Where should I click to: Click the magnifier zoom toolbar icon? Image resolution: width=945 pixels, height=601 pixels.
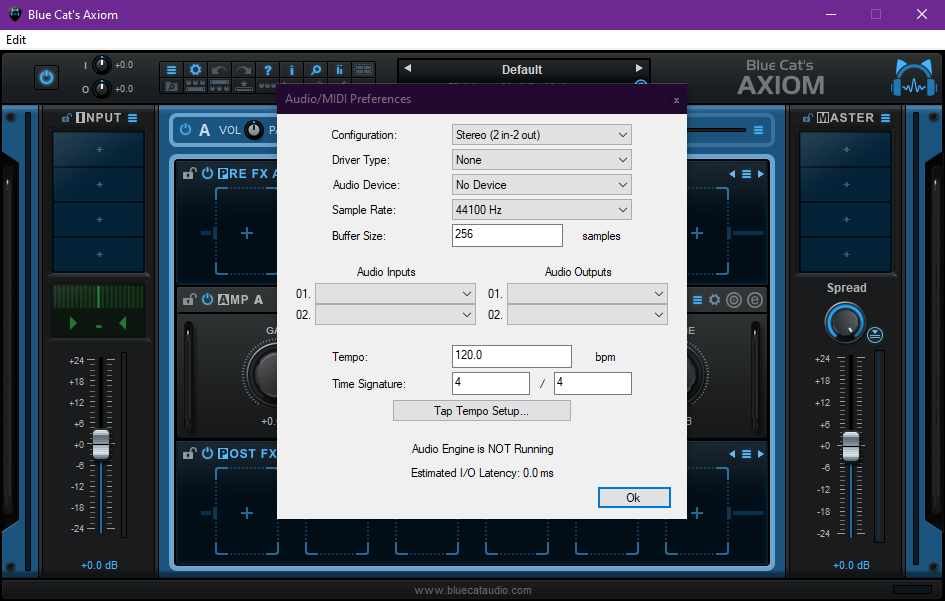point(316,70)
